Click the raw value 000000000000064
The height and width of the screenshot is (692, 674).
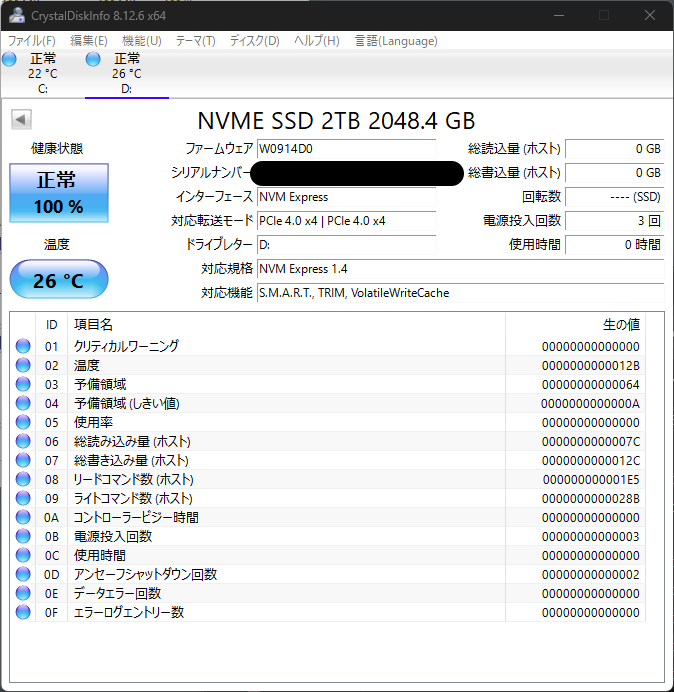591,385
